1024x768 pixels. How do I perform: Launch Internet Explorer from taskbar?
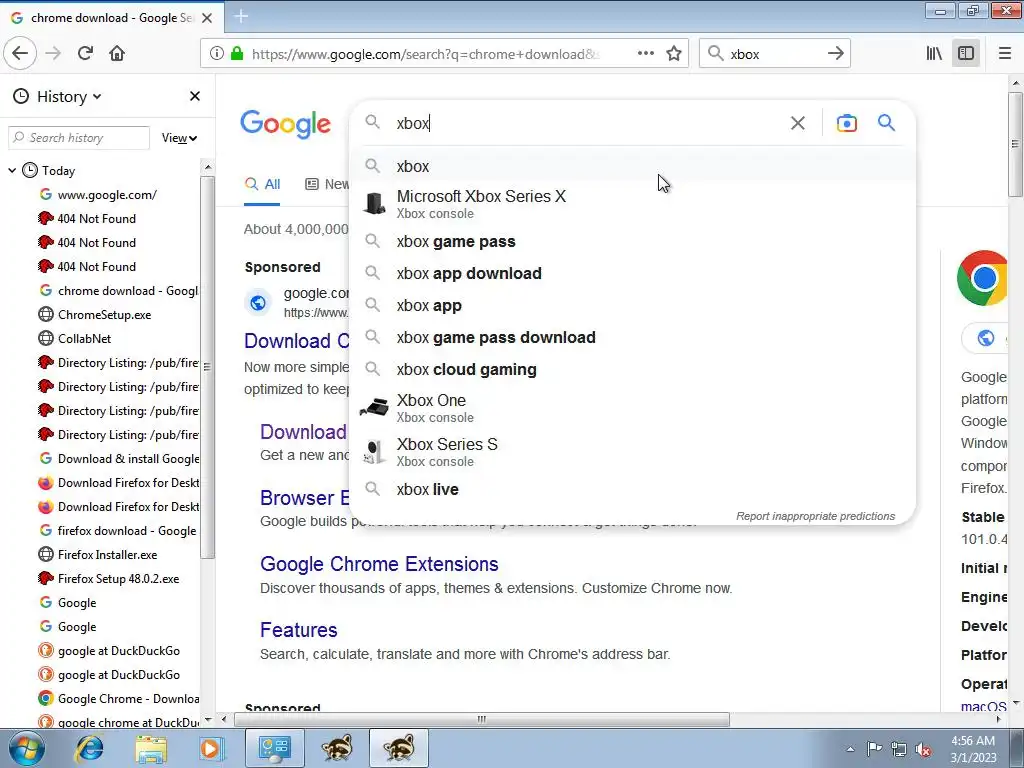(89, 748)
